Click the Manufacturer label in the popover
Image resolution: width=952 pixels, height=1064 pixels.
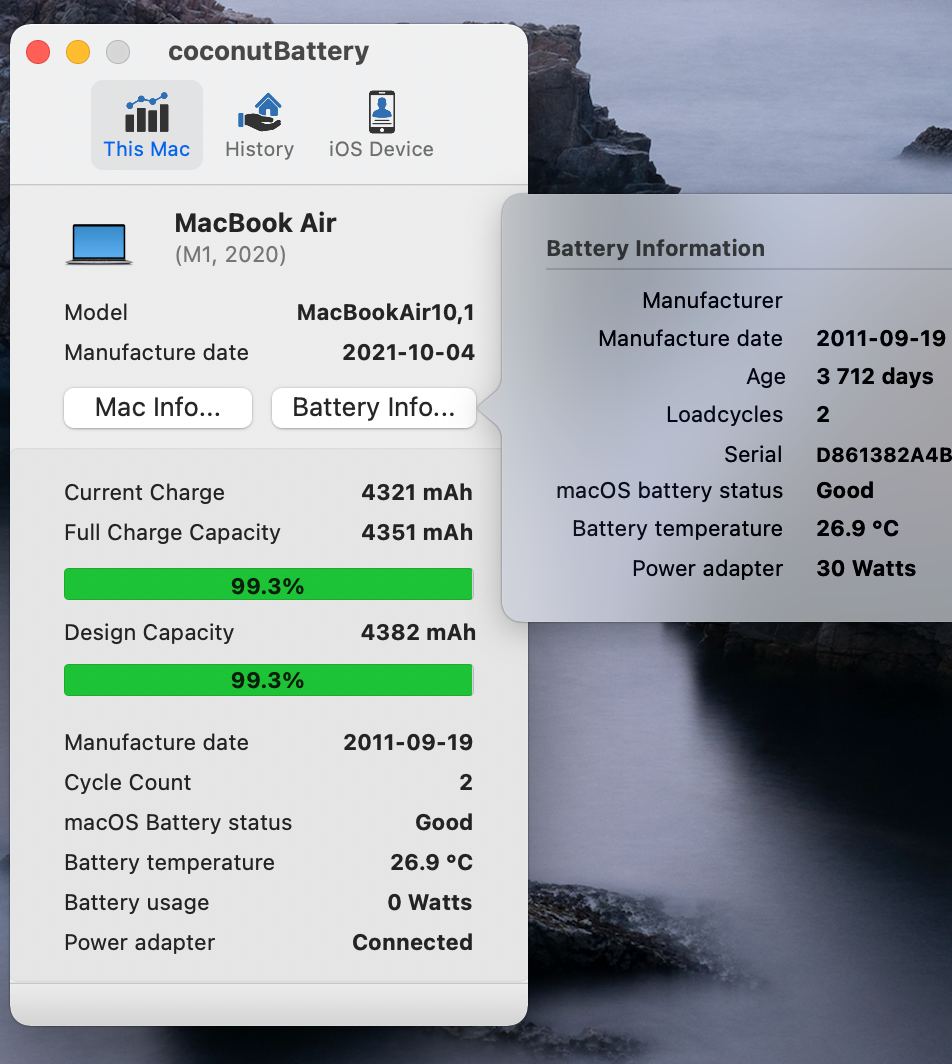pos(712,301)
